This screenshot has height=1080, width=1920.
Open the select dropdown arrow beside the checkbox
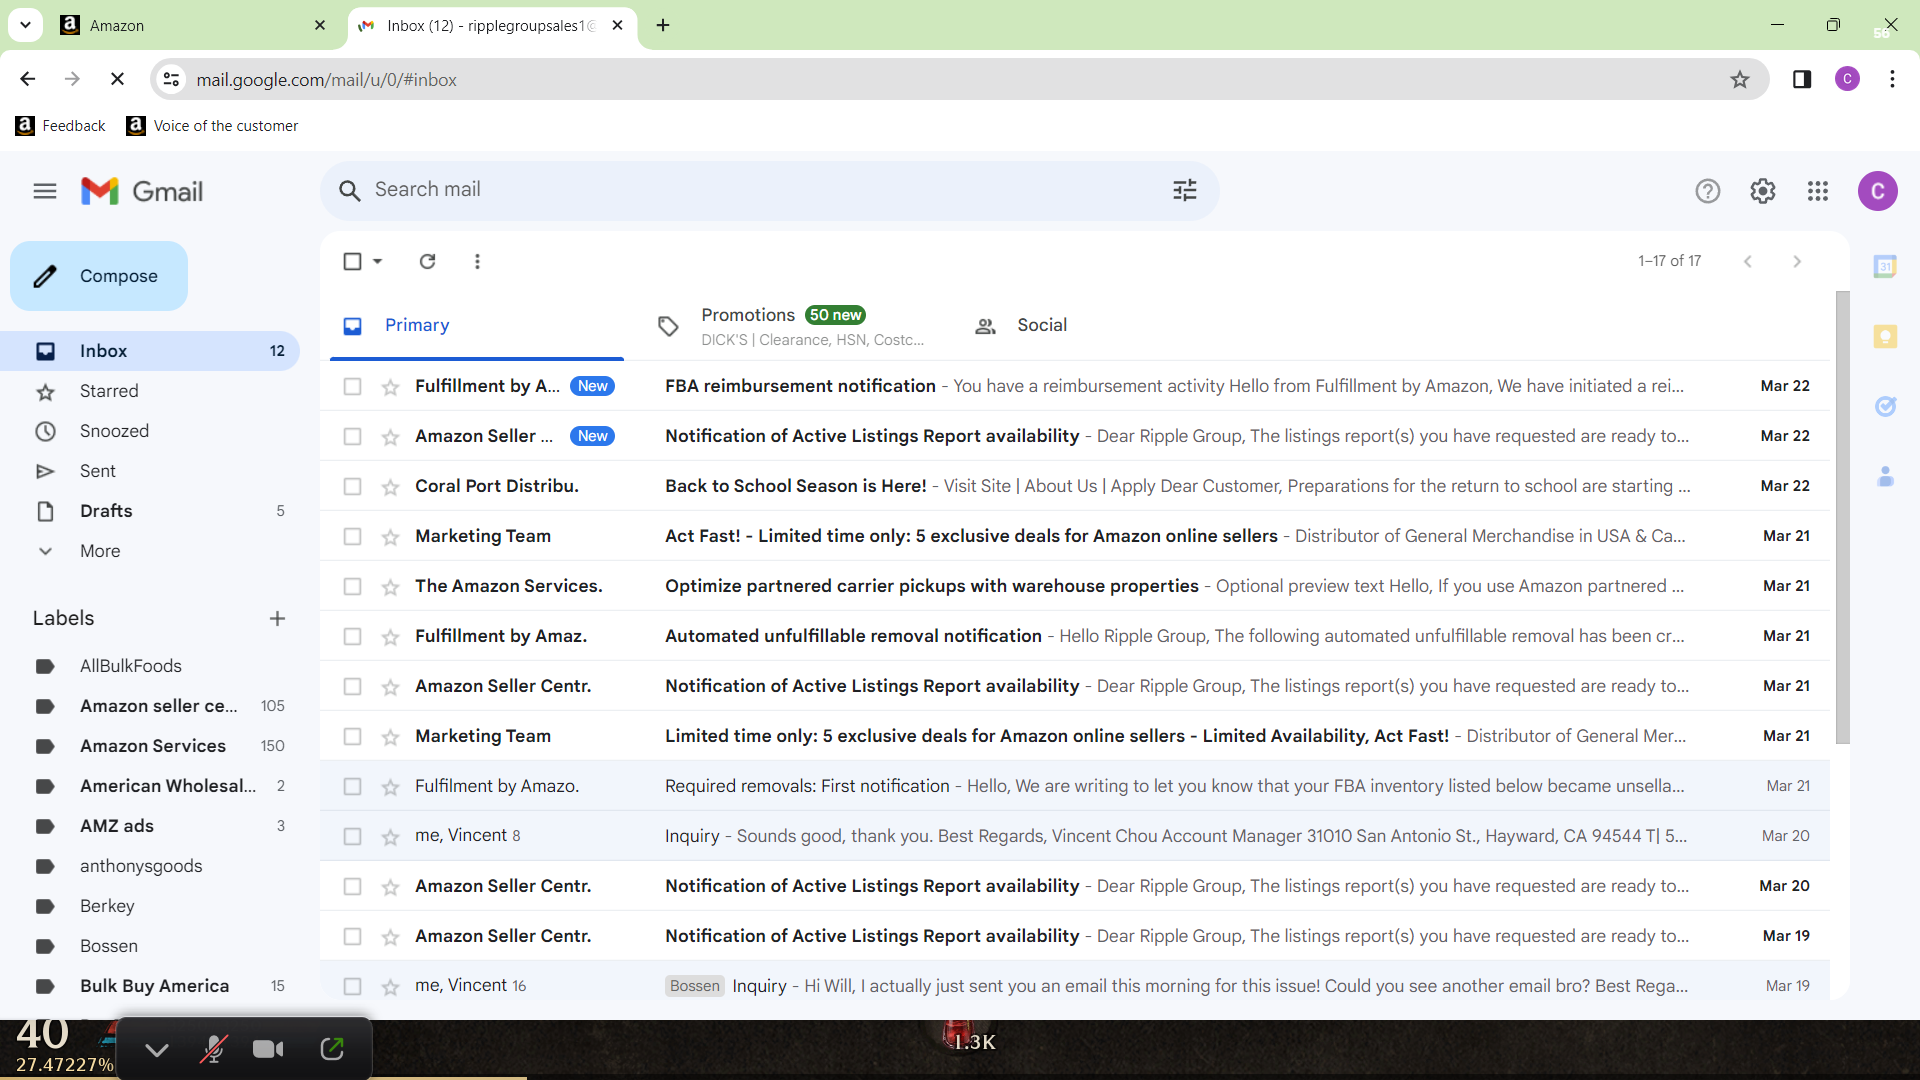click(378, 261)
